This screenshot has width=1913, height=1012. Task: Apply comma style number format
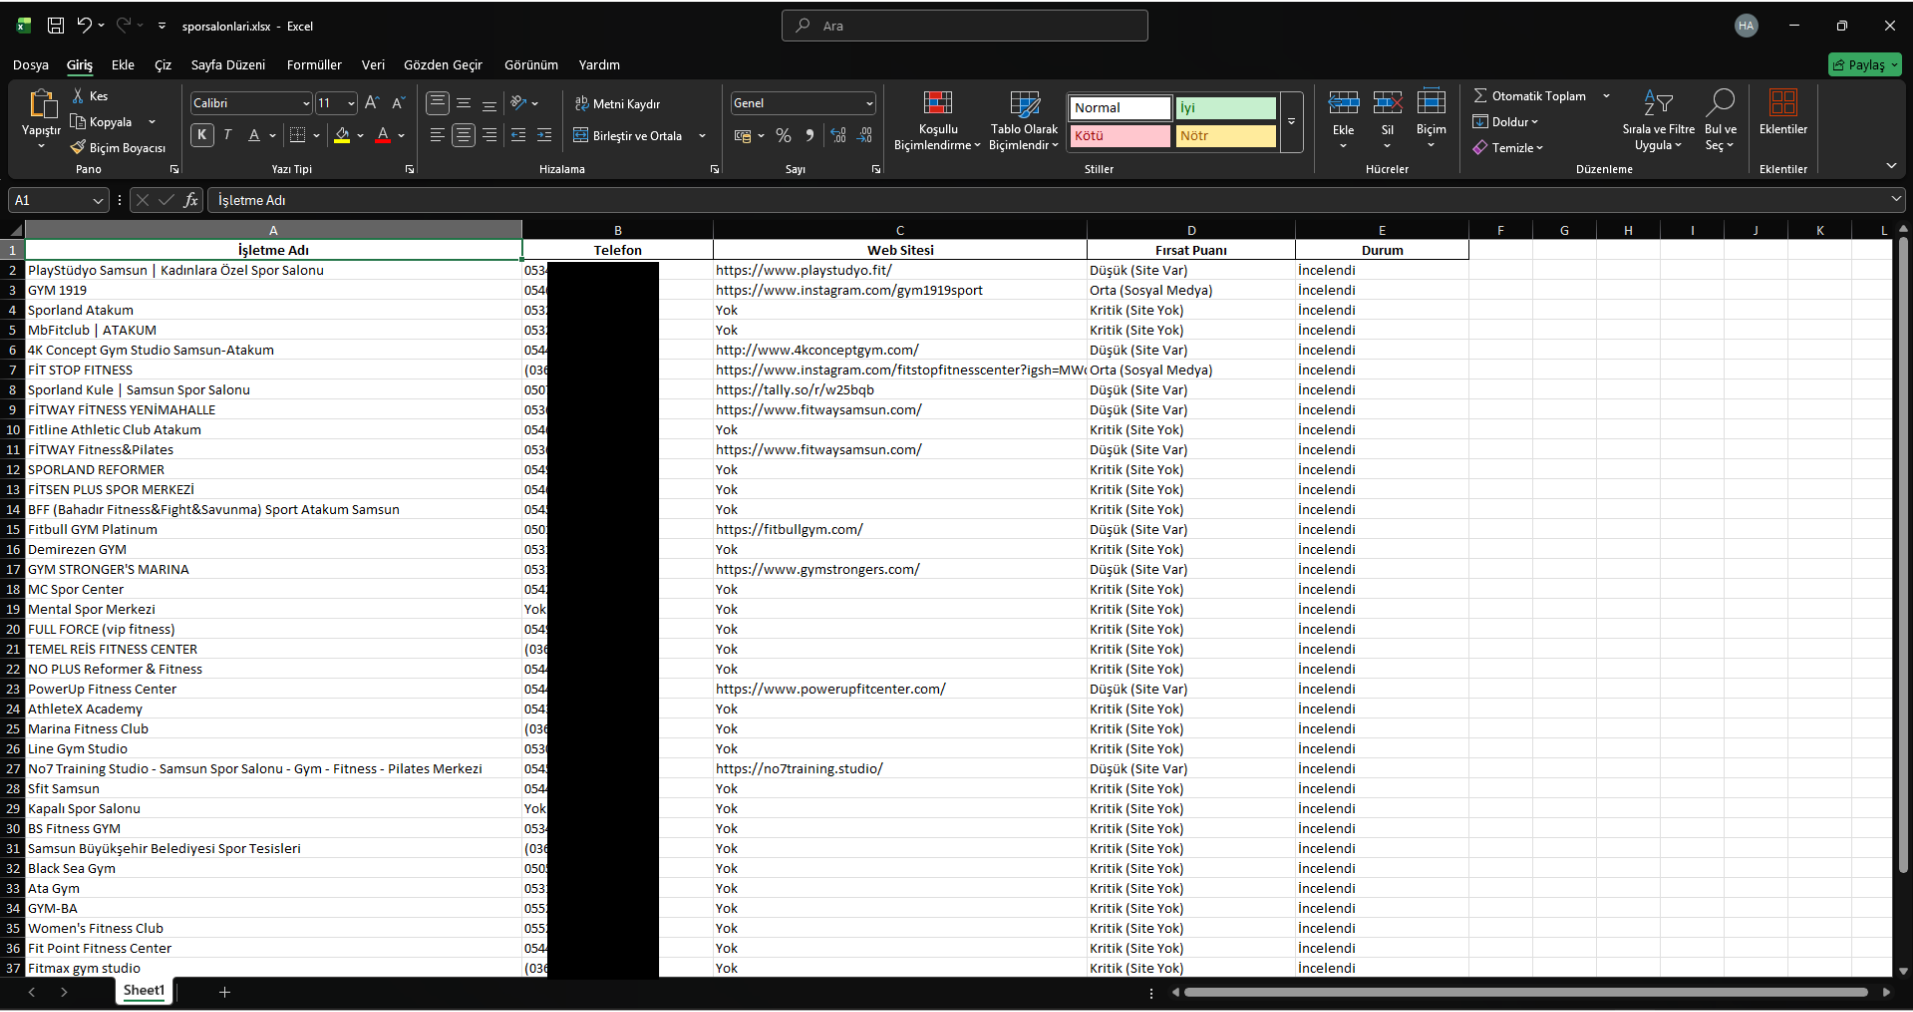pyautogui.click(x=810, y=135)
